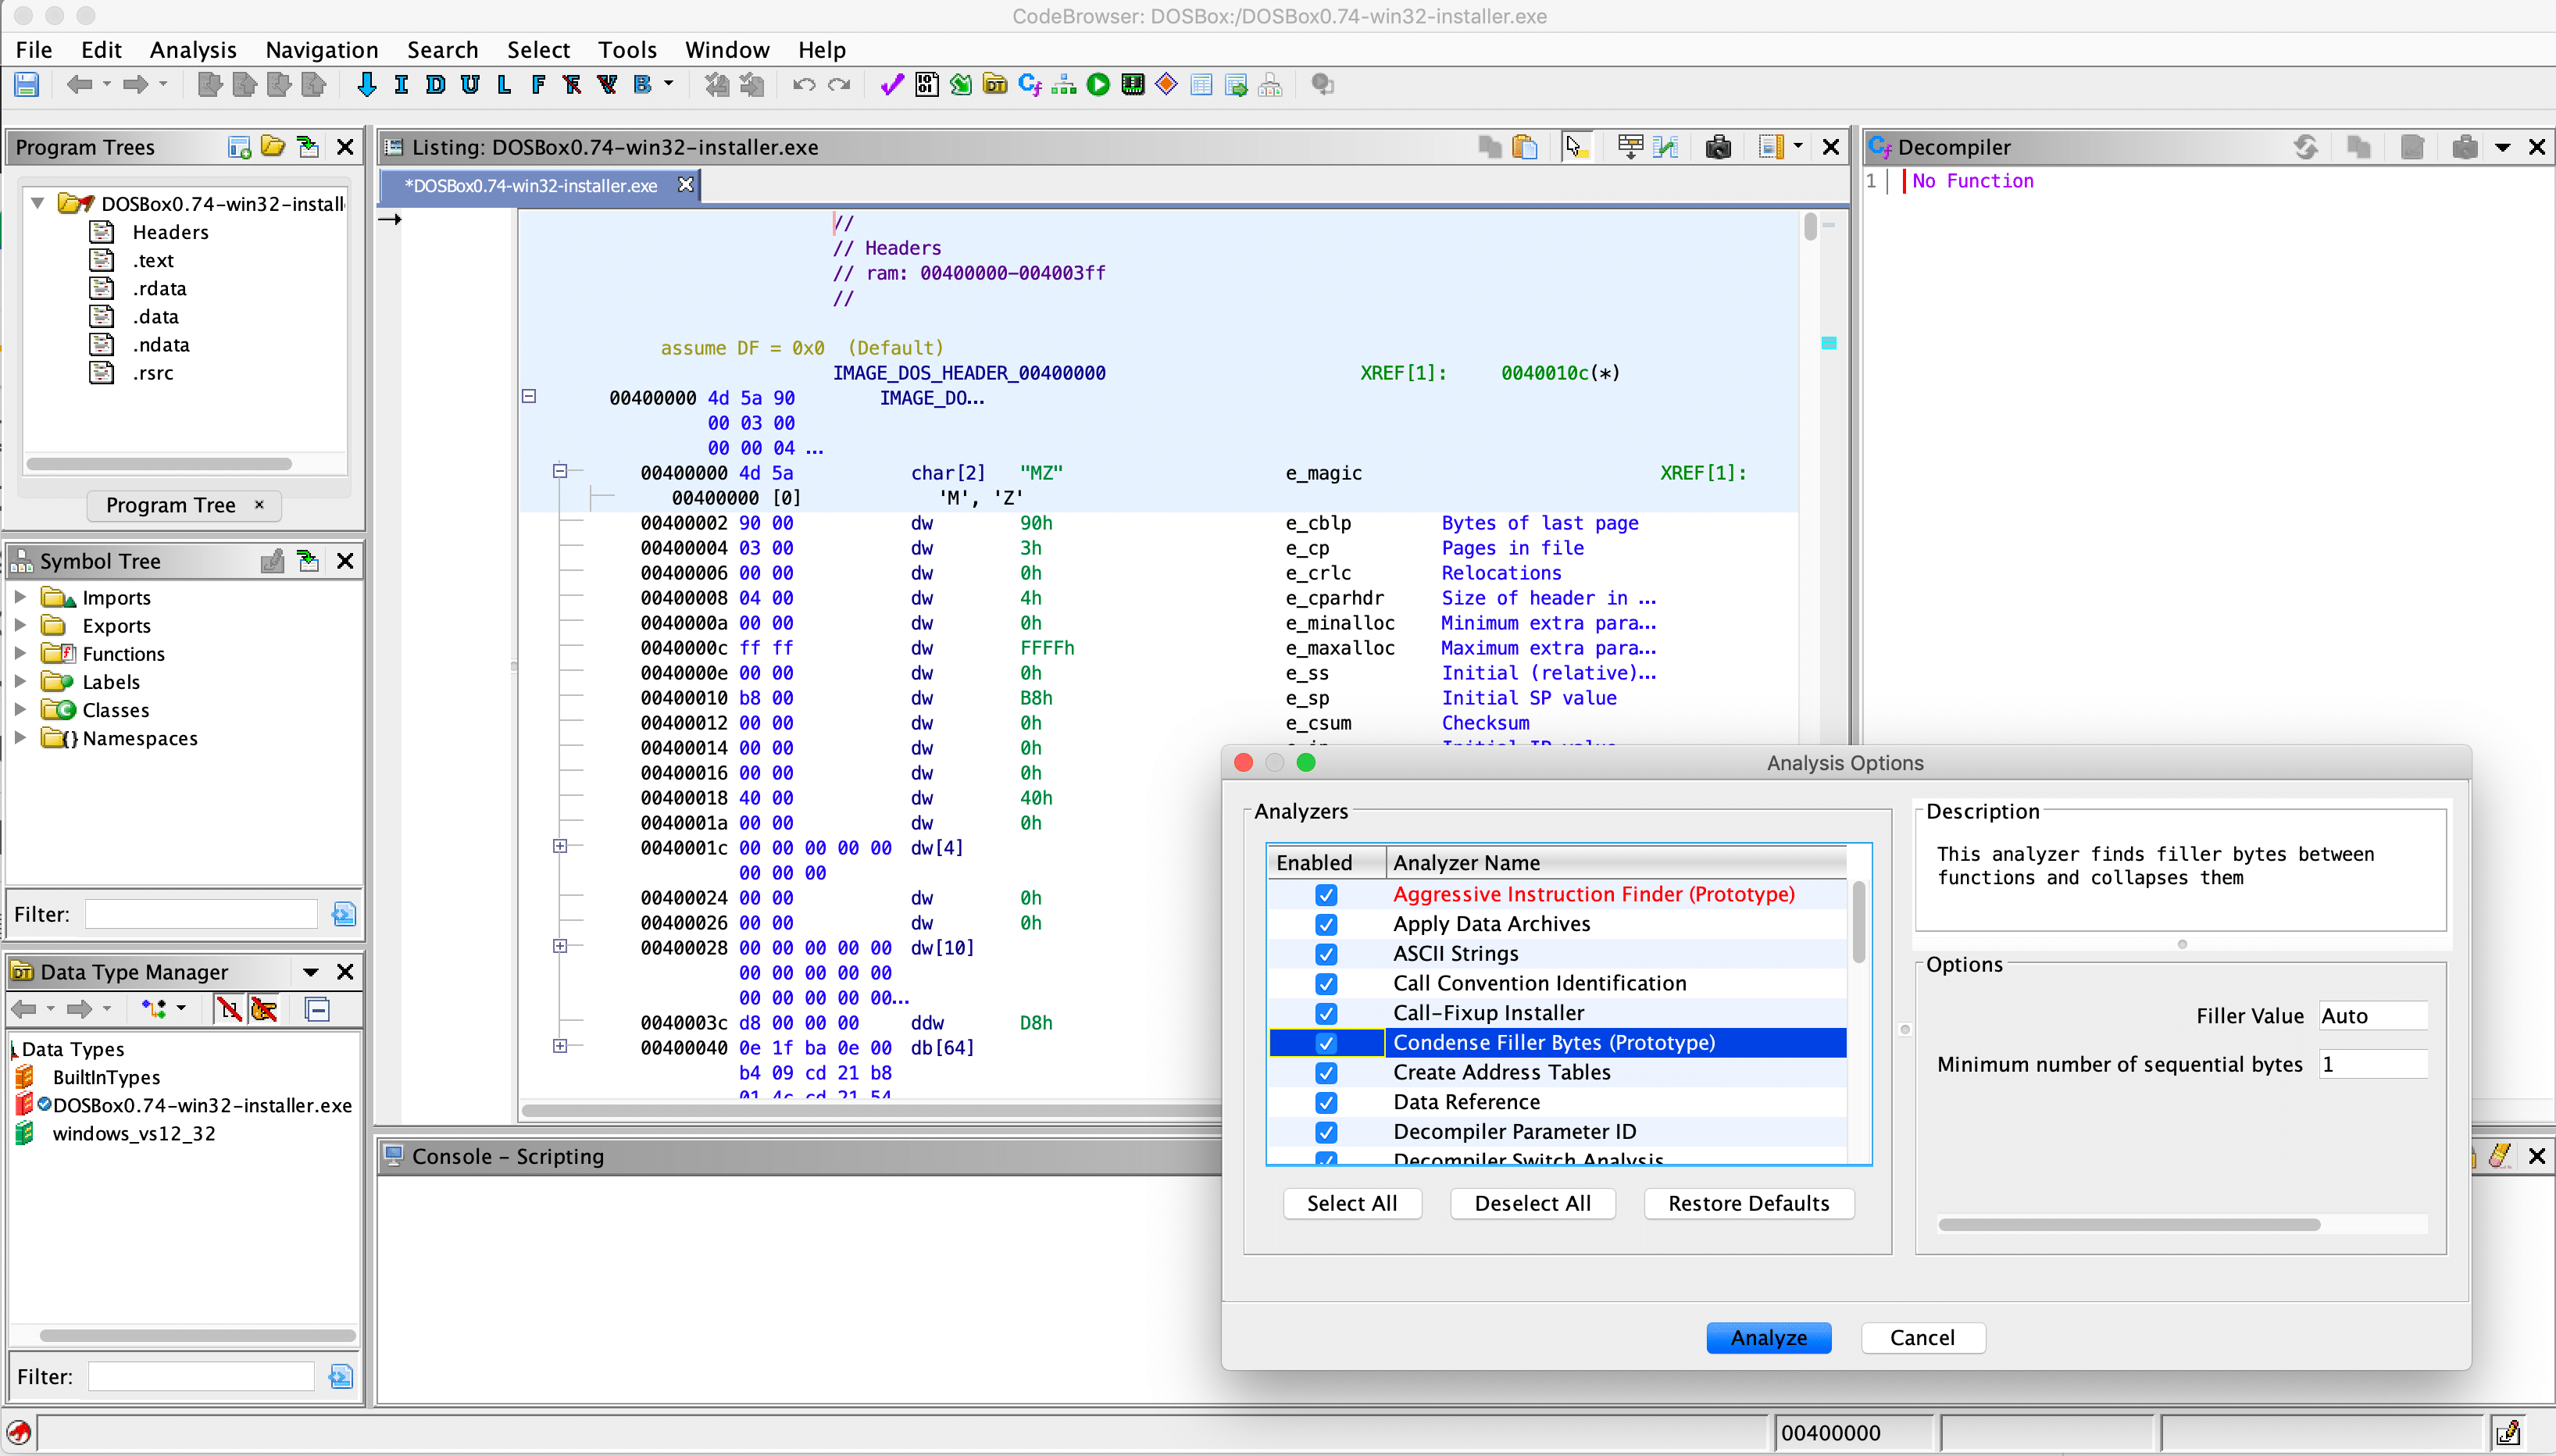
Task: Open the File menu
Action: (34, 49)
